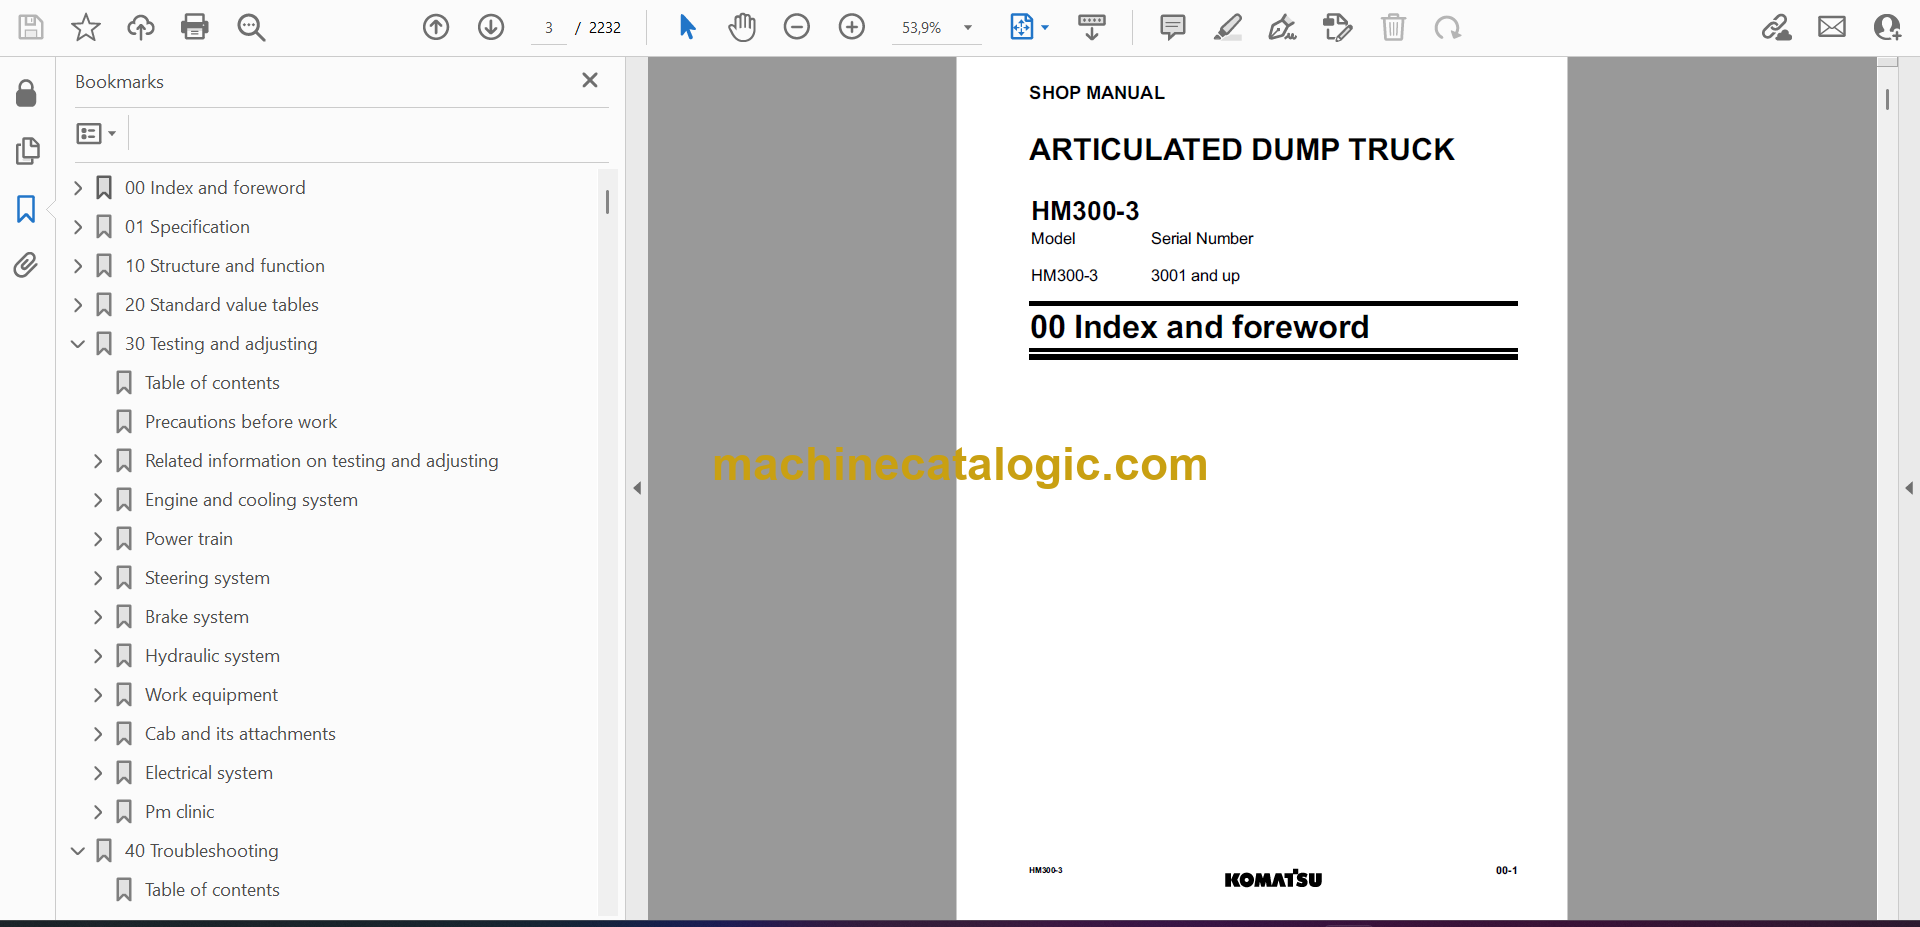The height and width of the screenshot is (927, 1920).
Task: Expand right tools pane arrow
Action: tap(1909, 488)
